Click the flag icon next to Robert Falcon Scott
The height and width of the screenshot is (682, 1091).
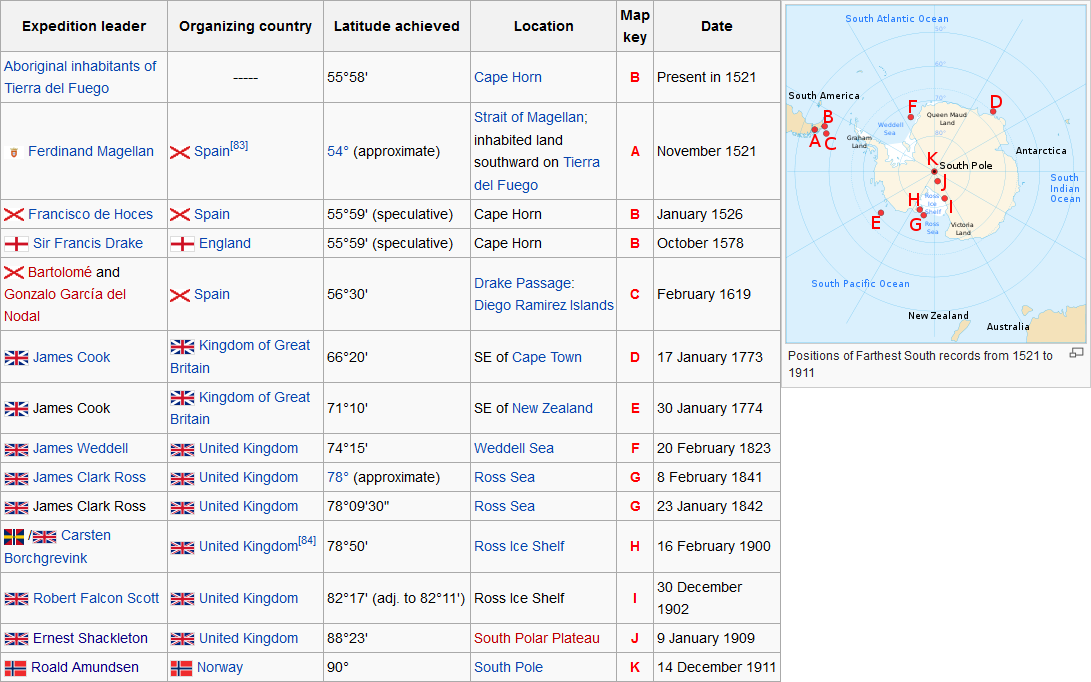(16, 599)
